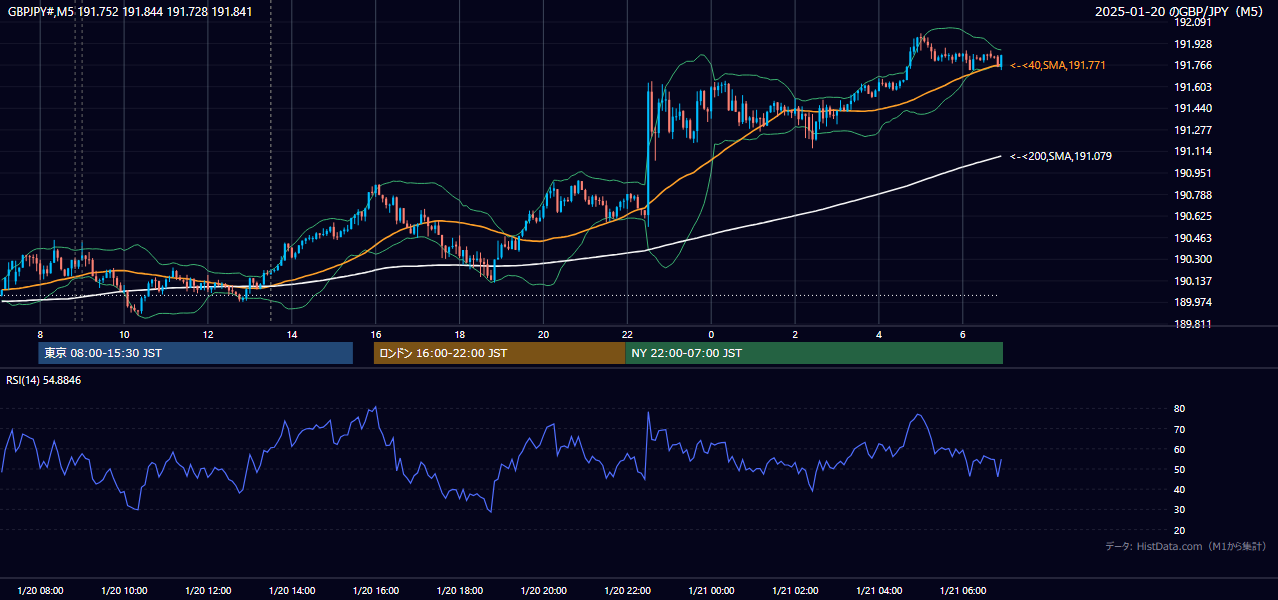The height and width of the screenshot is (600, 1278).
Task: Click the 190.788 price axis value
Action: (1192, 195)
